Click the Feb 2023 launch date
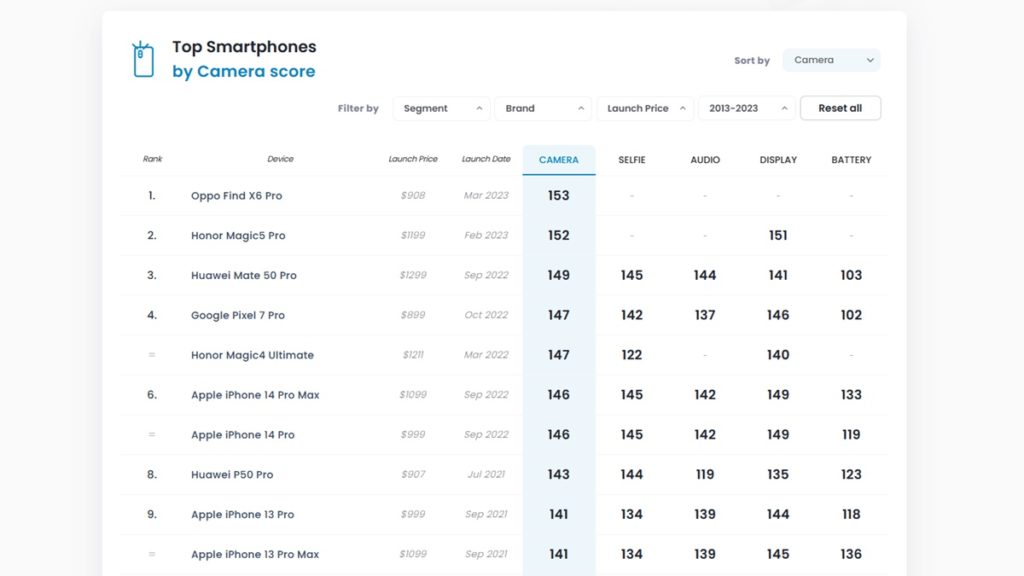 [486, 235]
